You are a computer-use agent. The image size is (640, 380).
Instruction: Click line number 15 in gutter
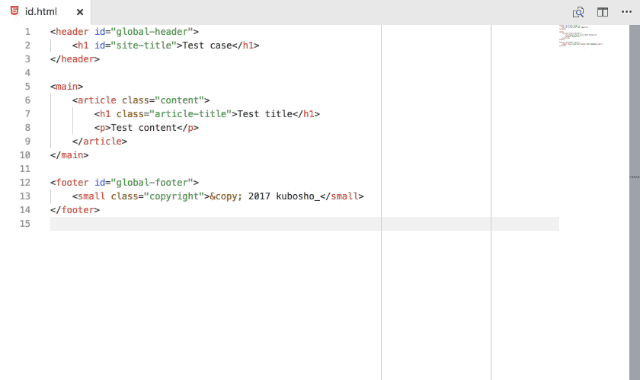[25, 224]
